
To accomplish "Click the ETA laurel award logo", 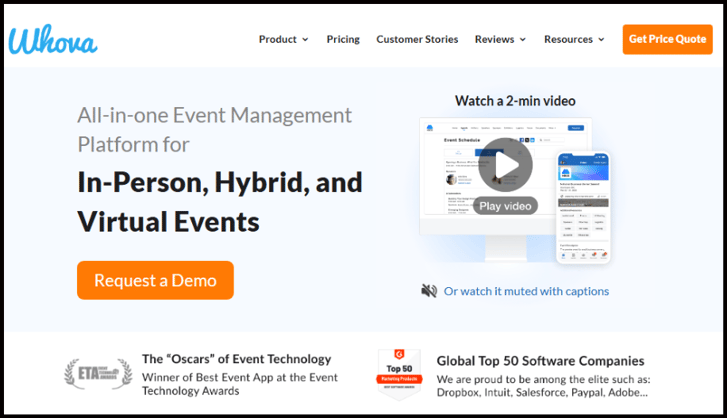I will pyautogui.click(x=96, y=372).
